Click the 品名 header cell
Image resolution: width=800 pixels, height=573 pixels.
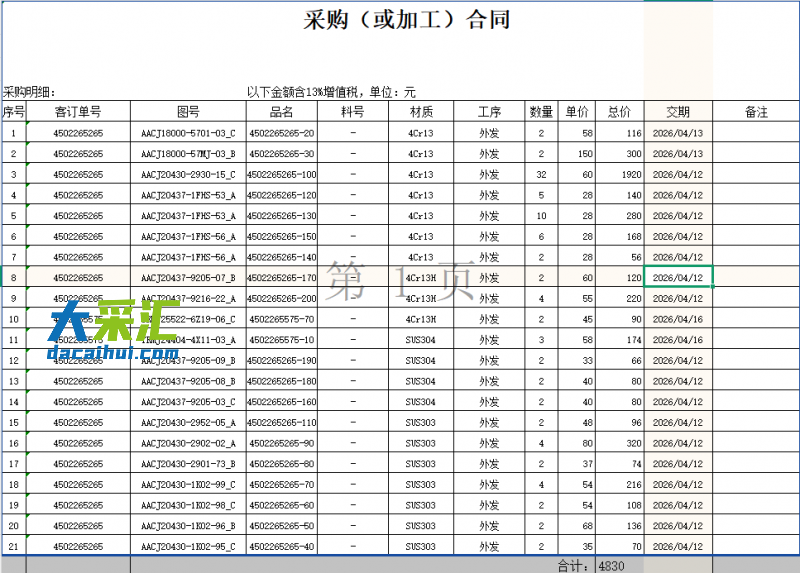[x=282, y=112]
